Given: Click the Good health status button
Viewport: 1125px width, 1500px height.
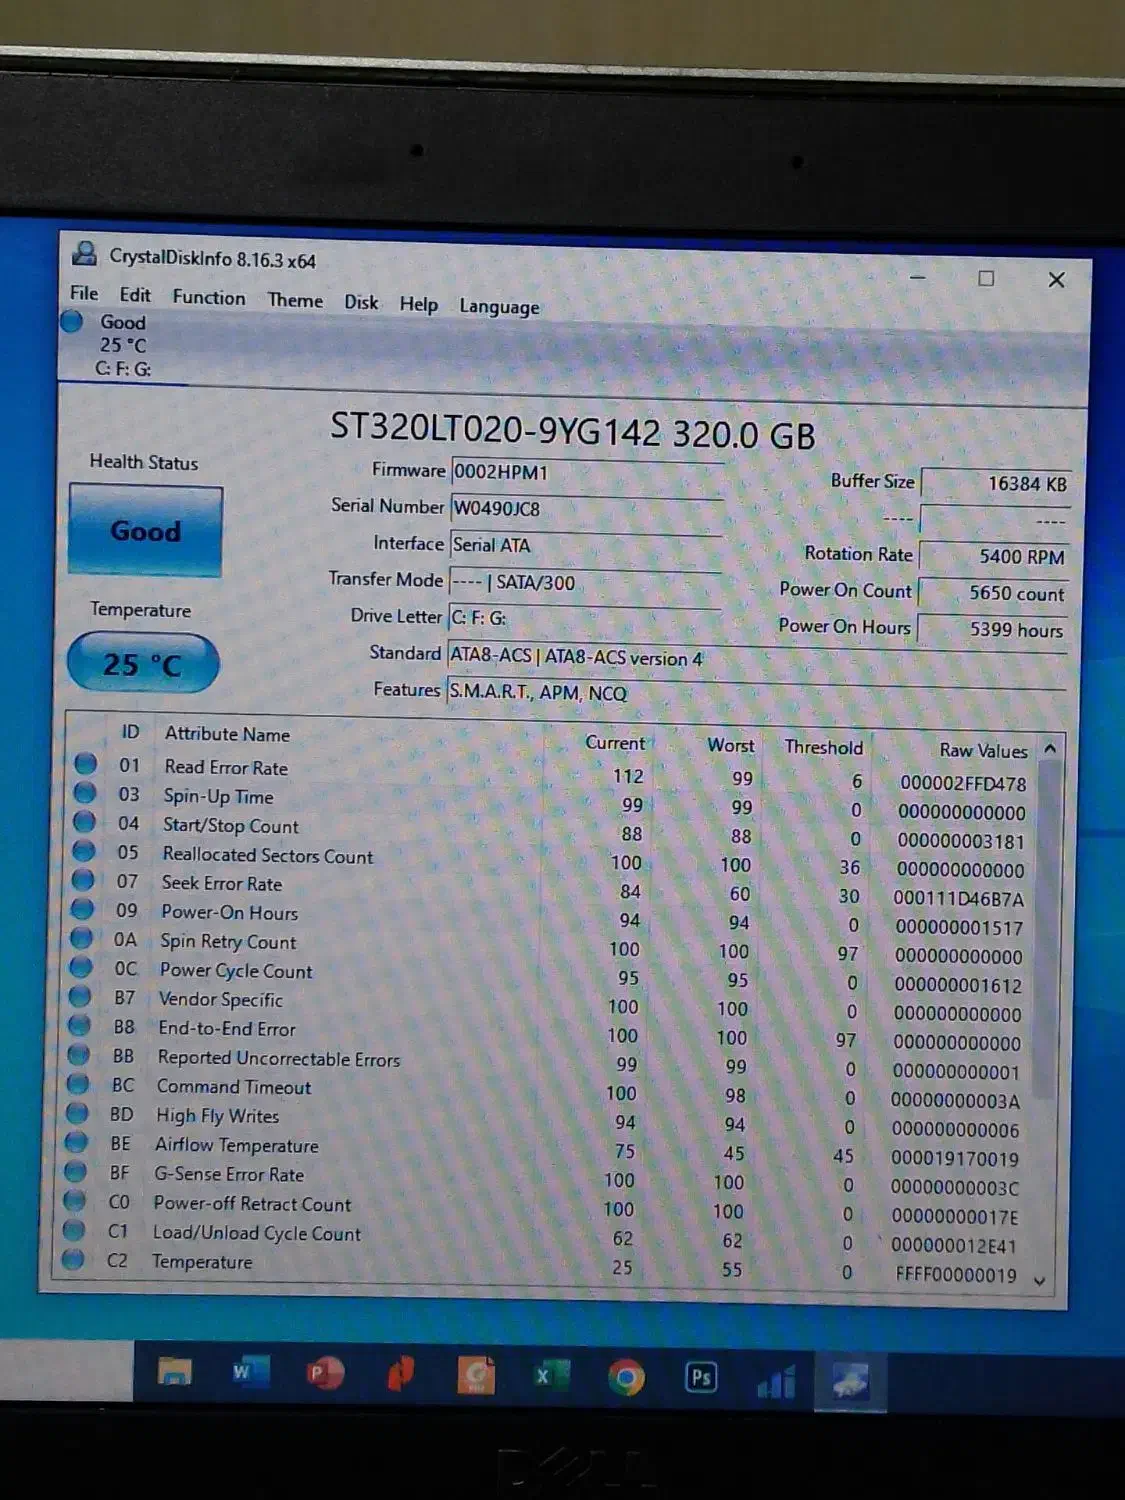Looking at the screenshot, I should pyautogui.click(x=146, y=531).
